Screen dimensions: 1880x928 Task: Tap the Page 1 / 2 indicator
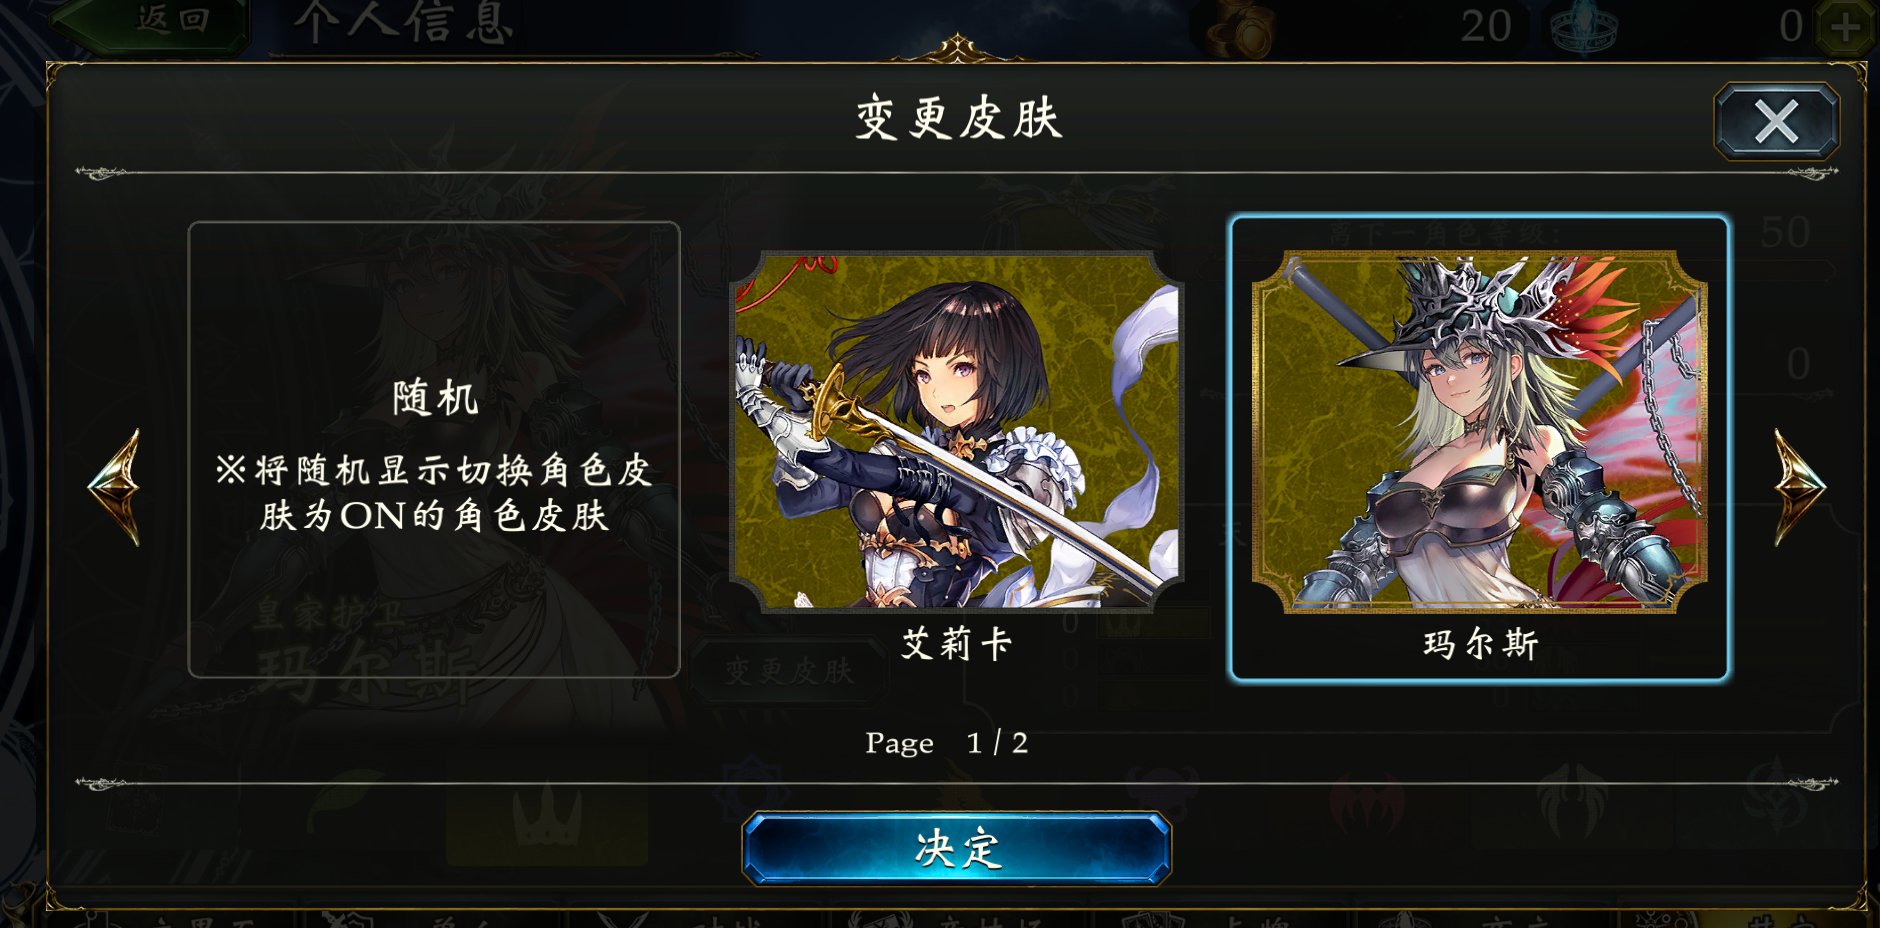point(946,743)
